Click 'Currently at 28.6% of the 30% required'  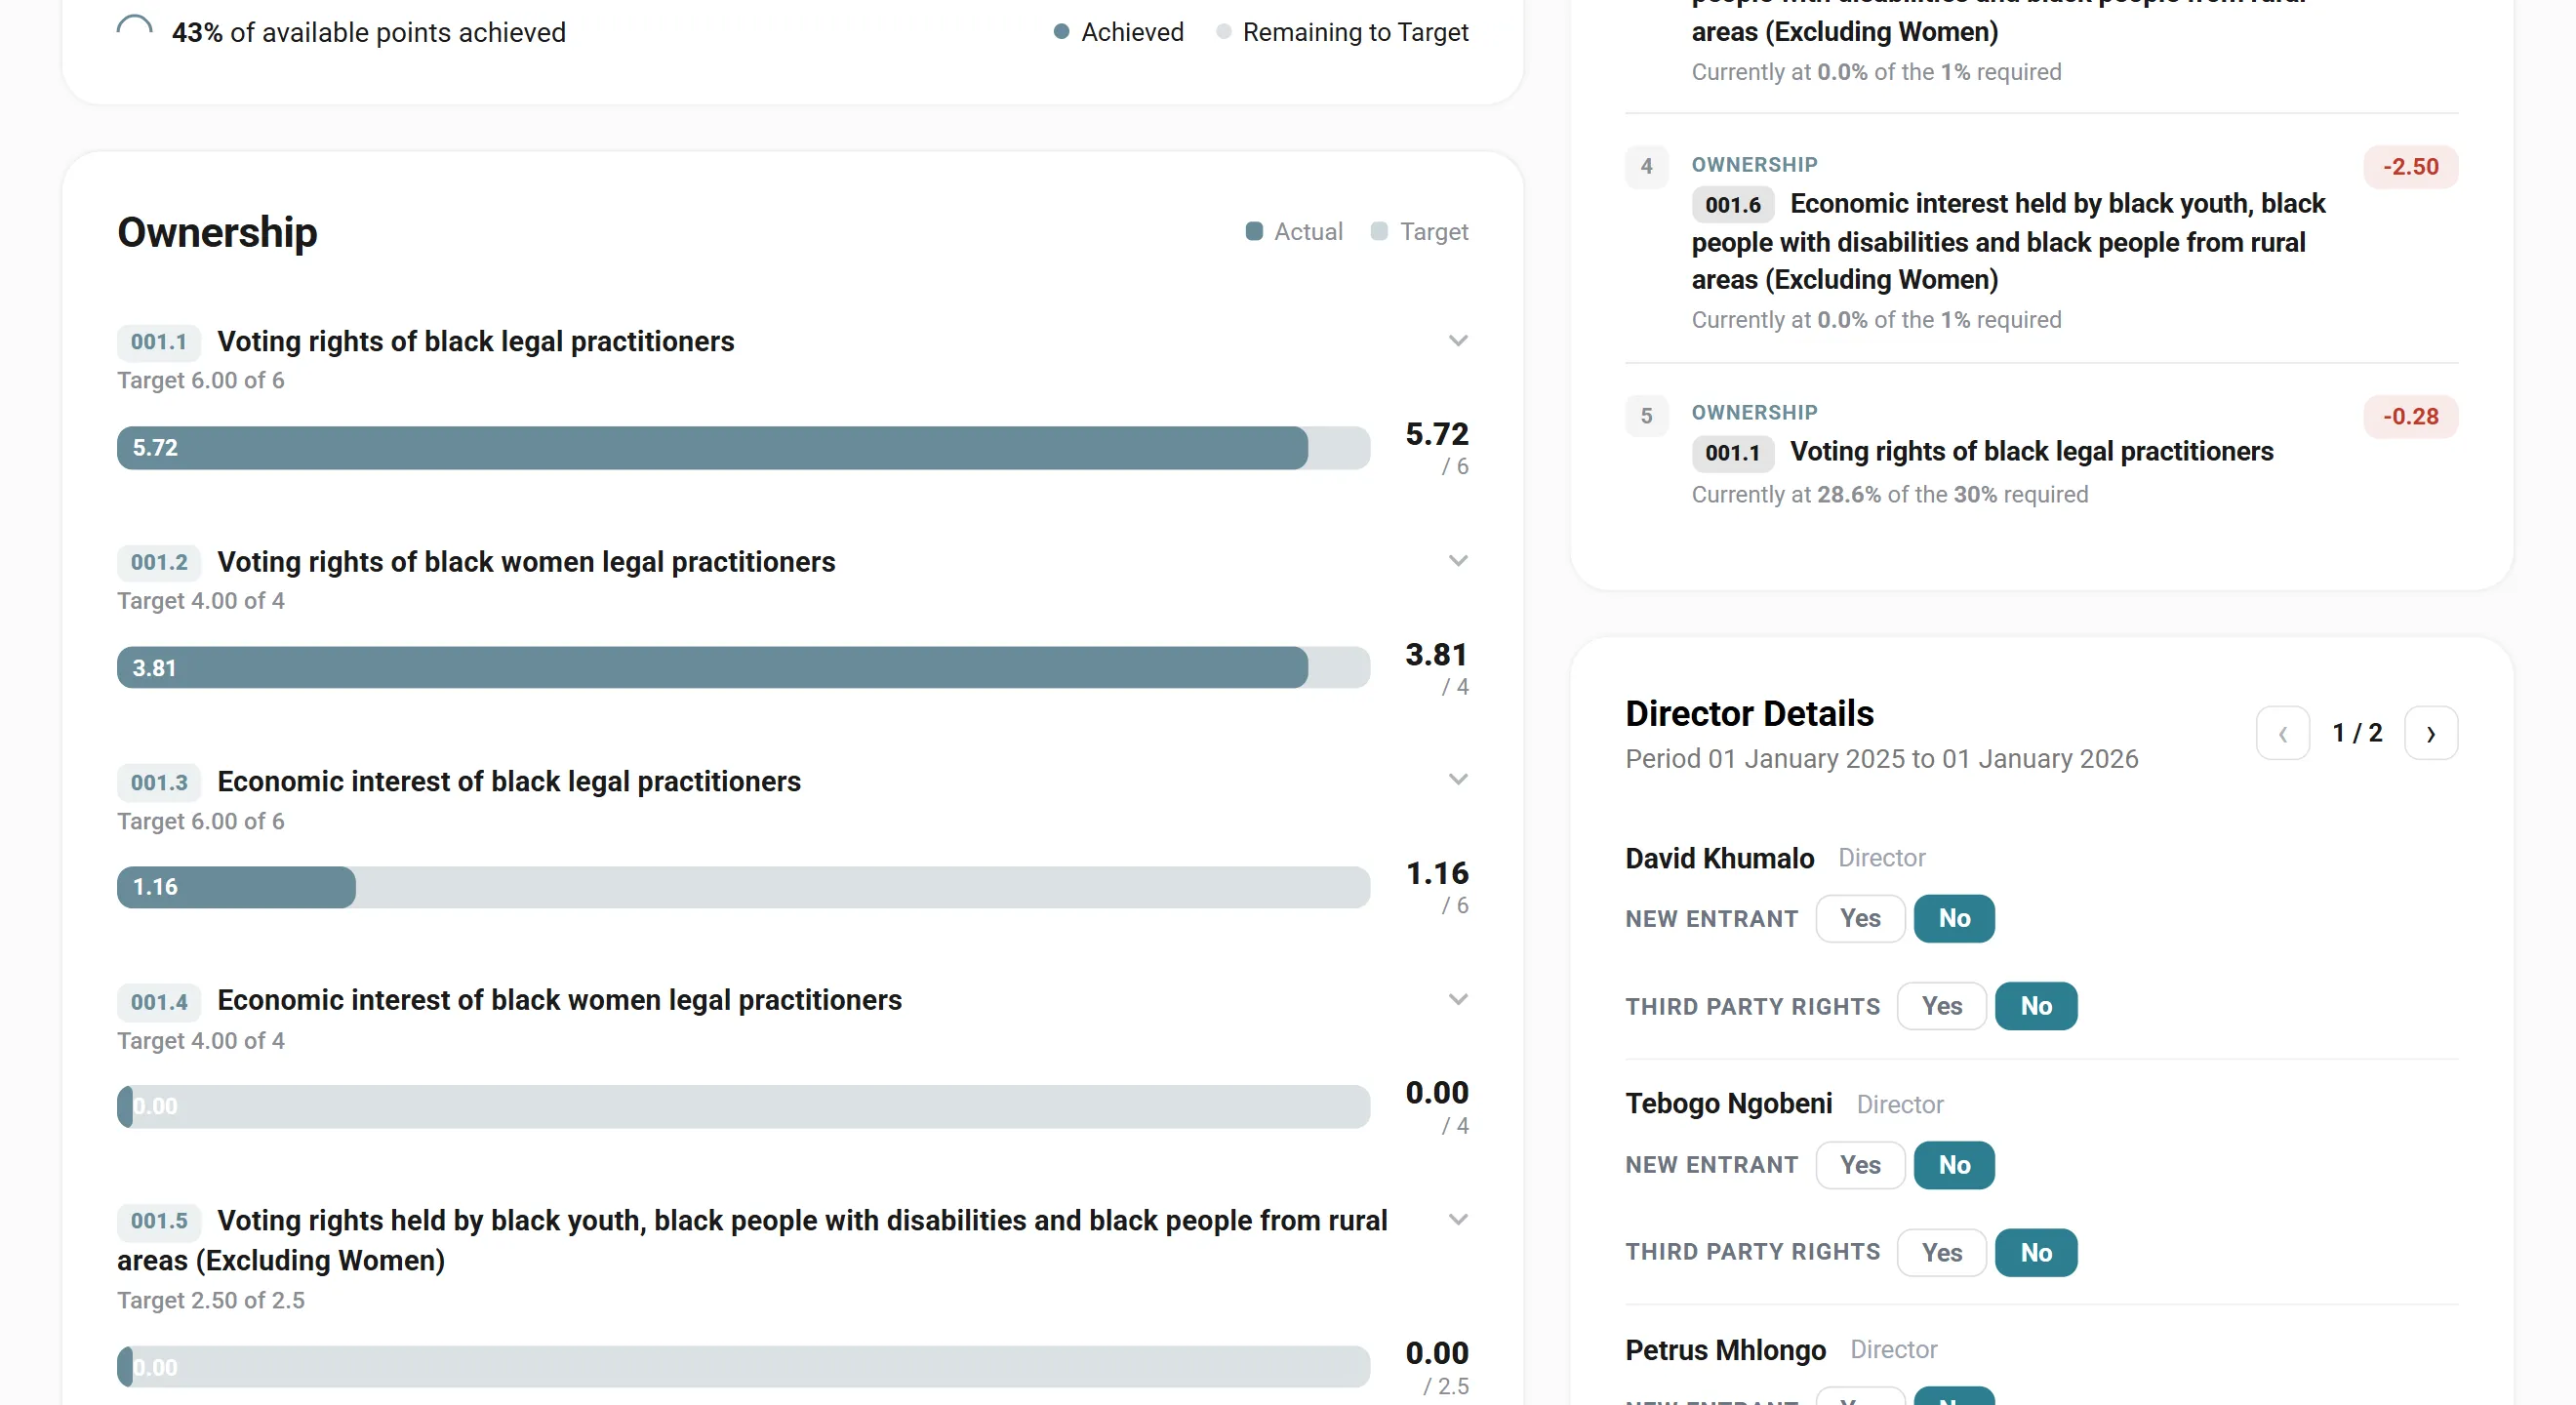click(x=1890, y=495)
